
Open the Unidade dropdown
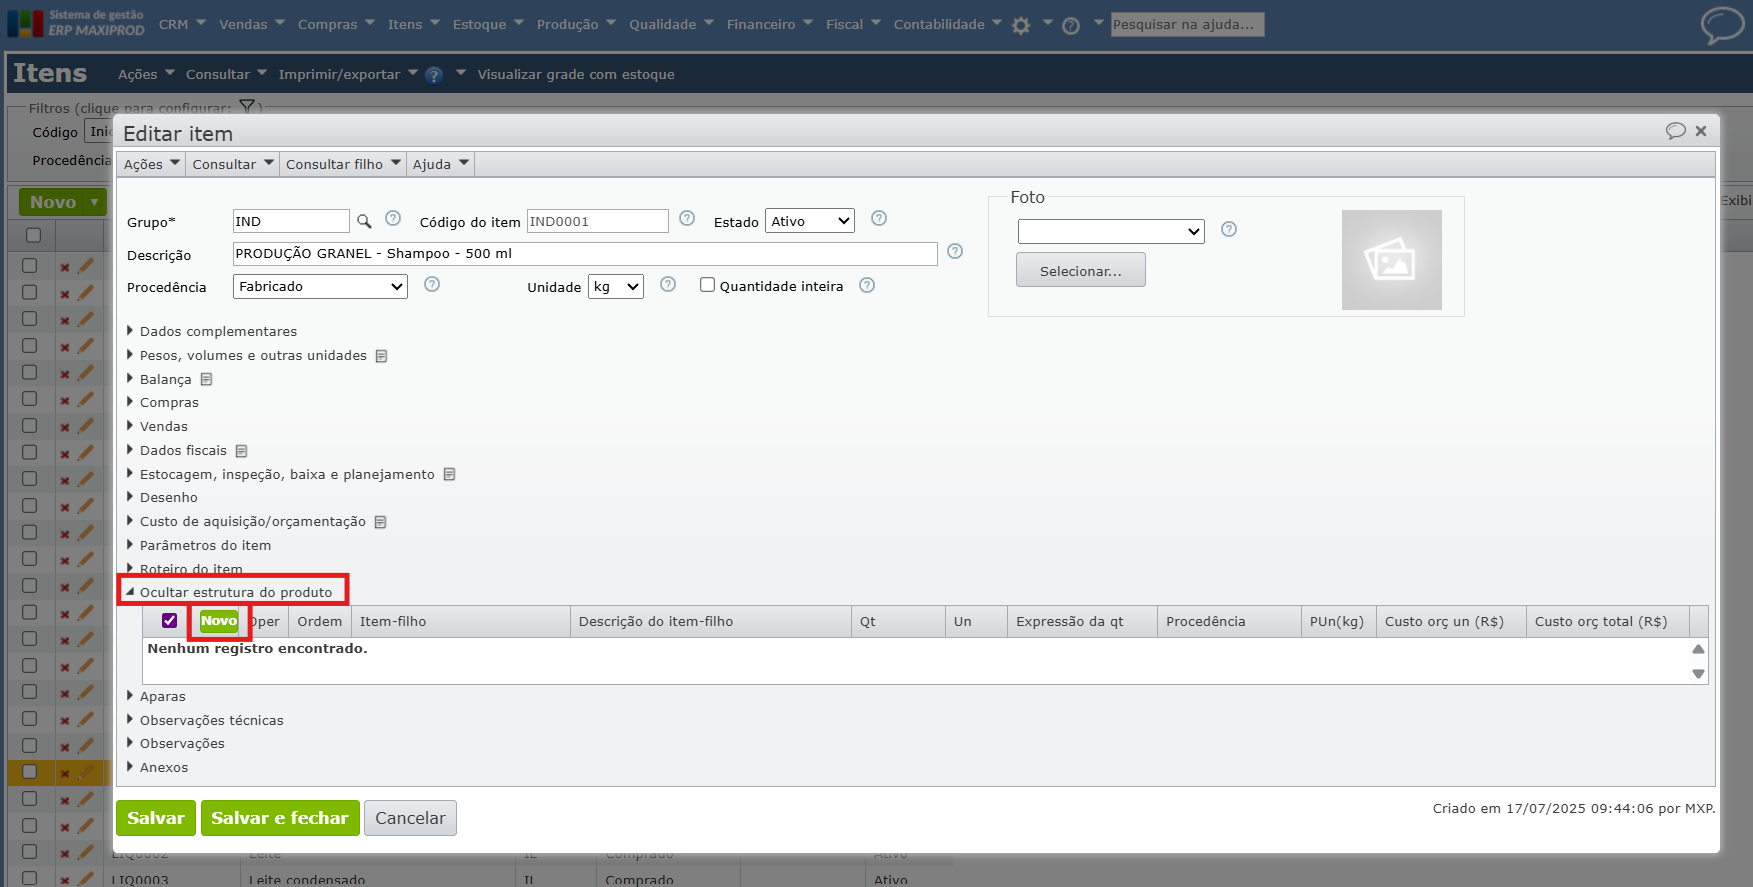616,287
